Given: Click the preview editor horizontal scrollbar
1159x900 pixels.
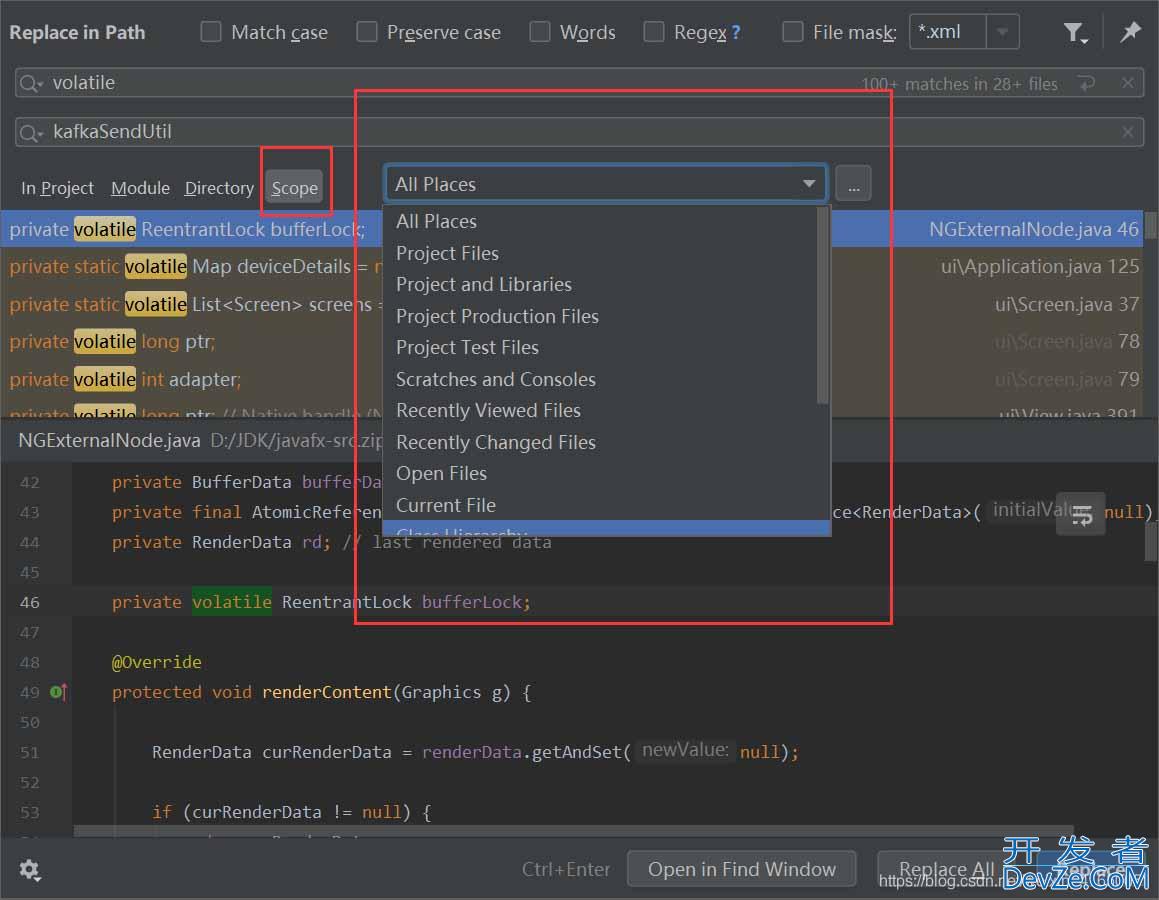Looking at the screenshot, I should (573, 831).
